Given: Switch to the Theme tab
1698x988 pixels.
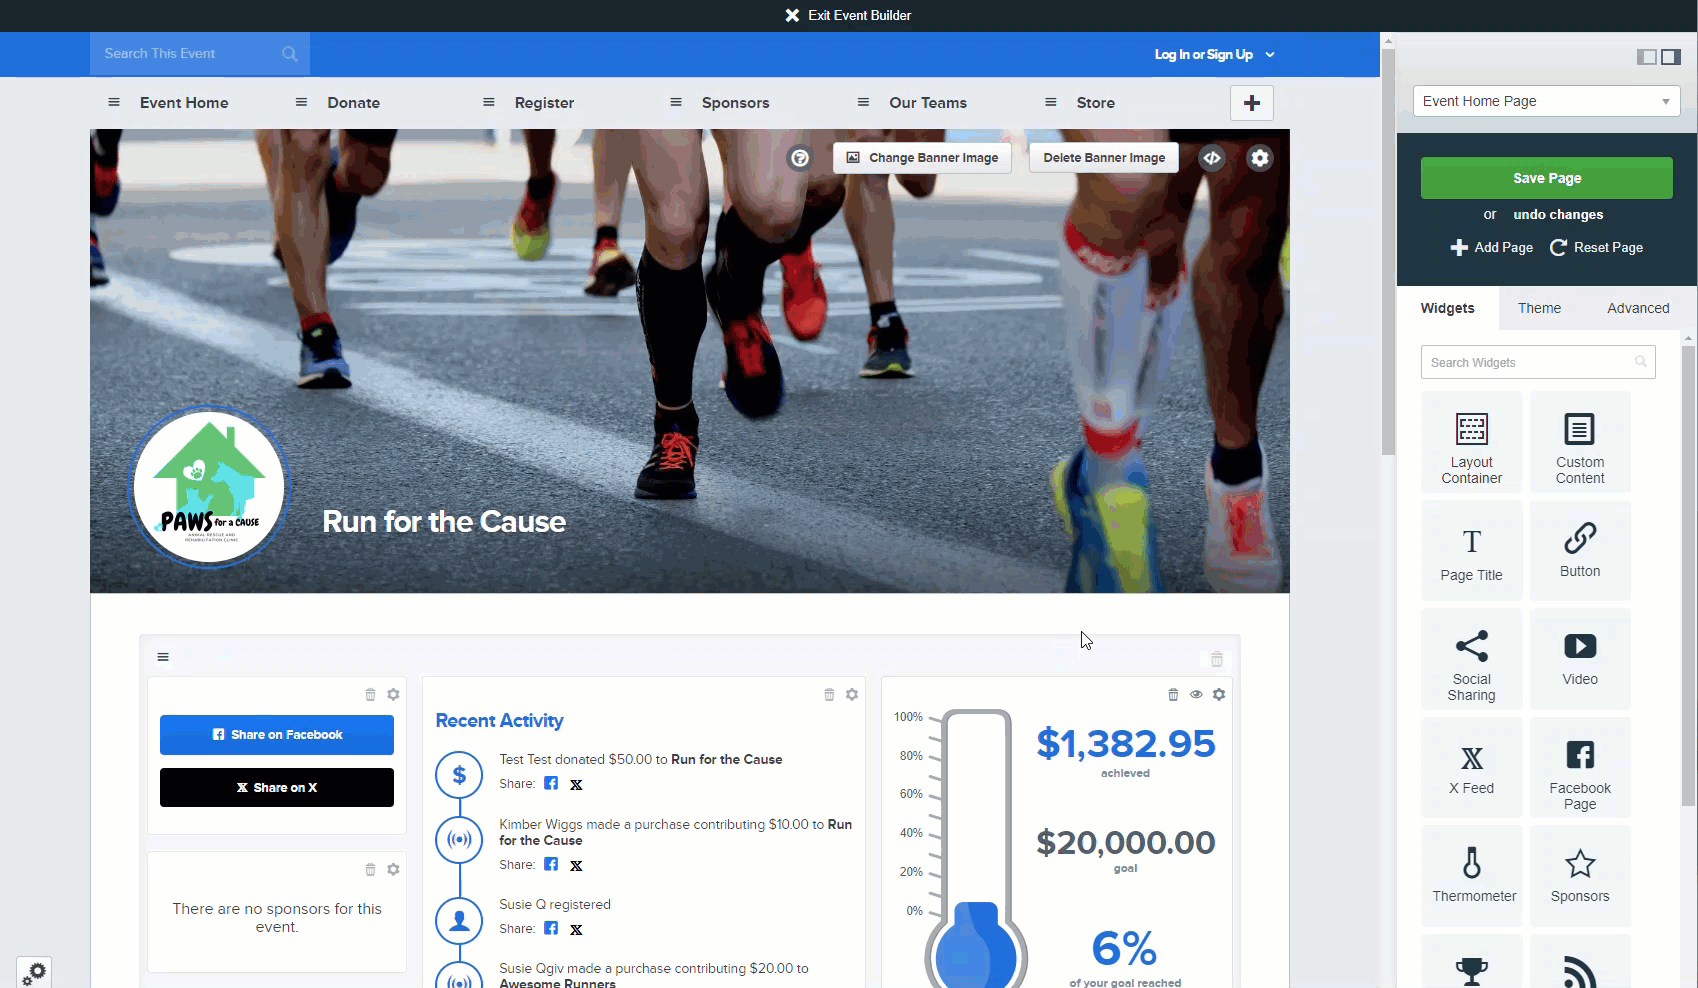Looking at the screenshot, I should (1539, 308).
